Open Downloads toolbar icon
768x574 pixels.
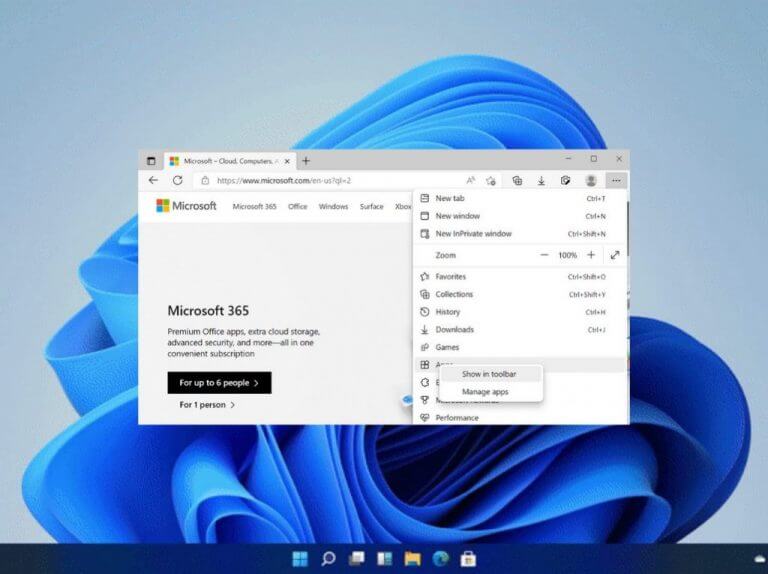[541, 181]
